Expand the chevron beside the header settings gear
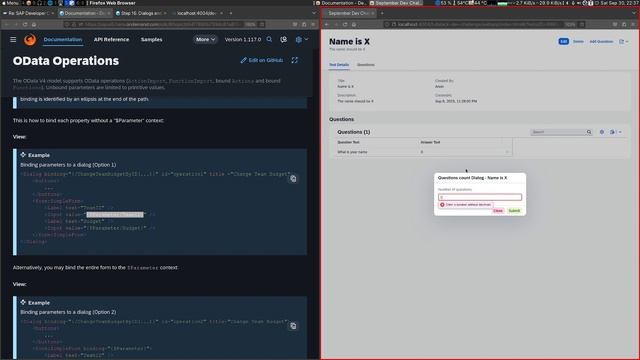Viewport: 640px width, 360px height. point(307,40)
